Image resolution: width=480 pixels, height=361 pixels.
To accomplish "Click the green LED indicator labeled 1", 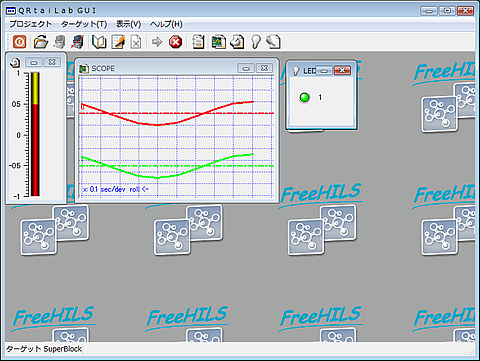I will click(304, 97).
